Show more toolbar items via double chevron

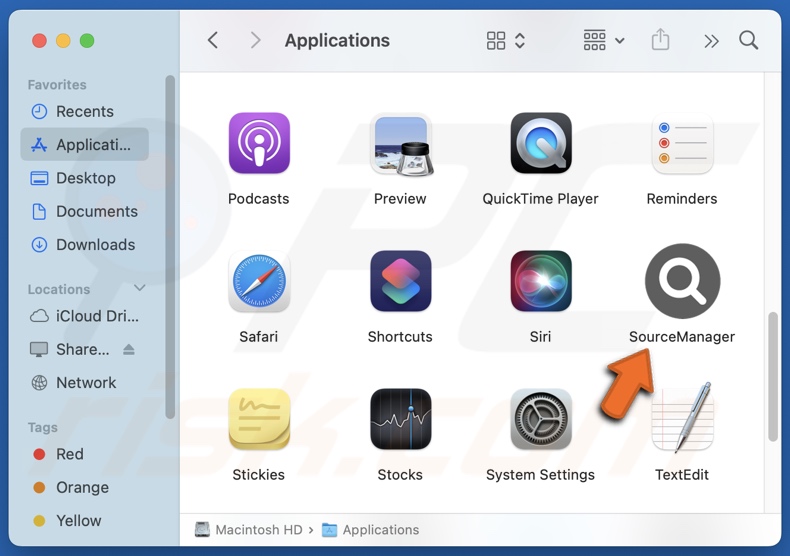(711, 41)
